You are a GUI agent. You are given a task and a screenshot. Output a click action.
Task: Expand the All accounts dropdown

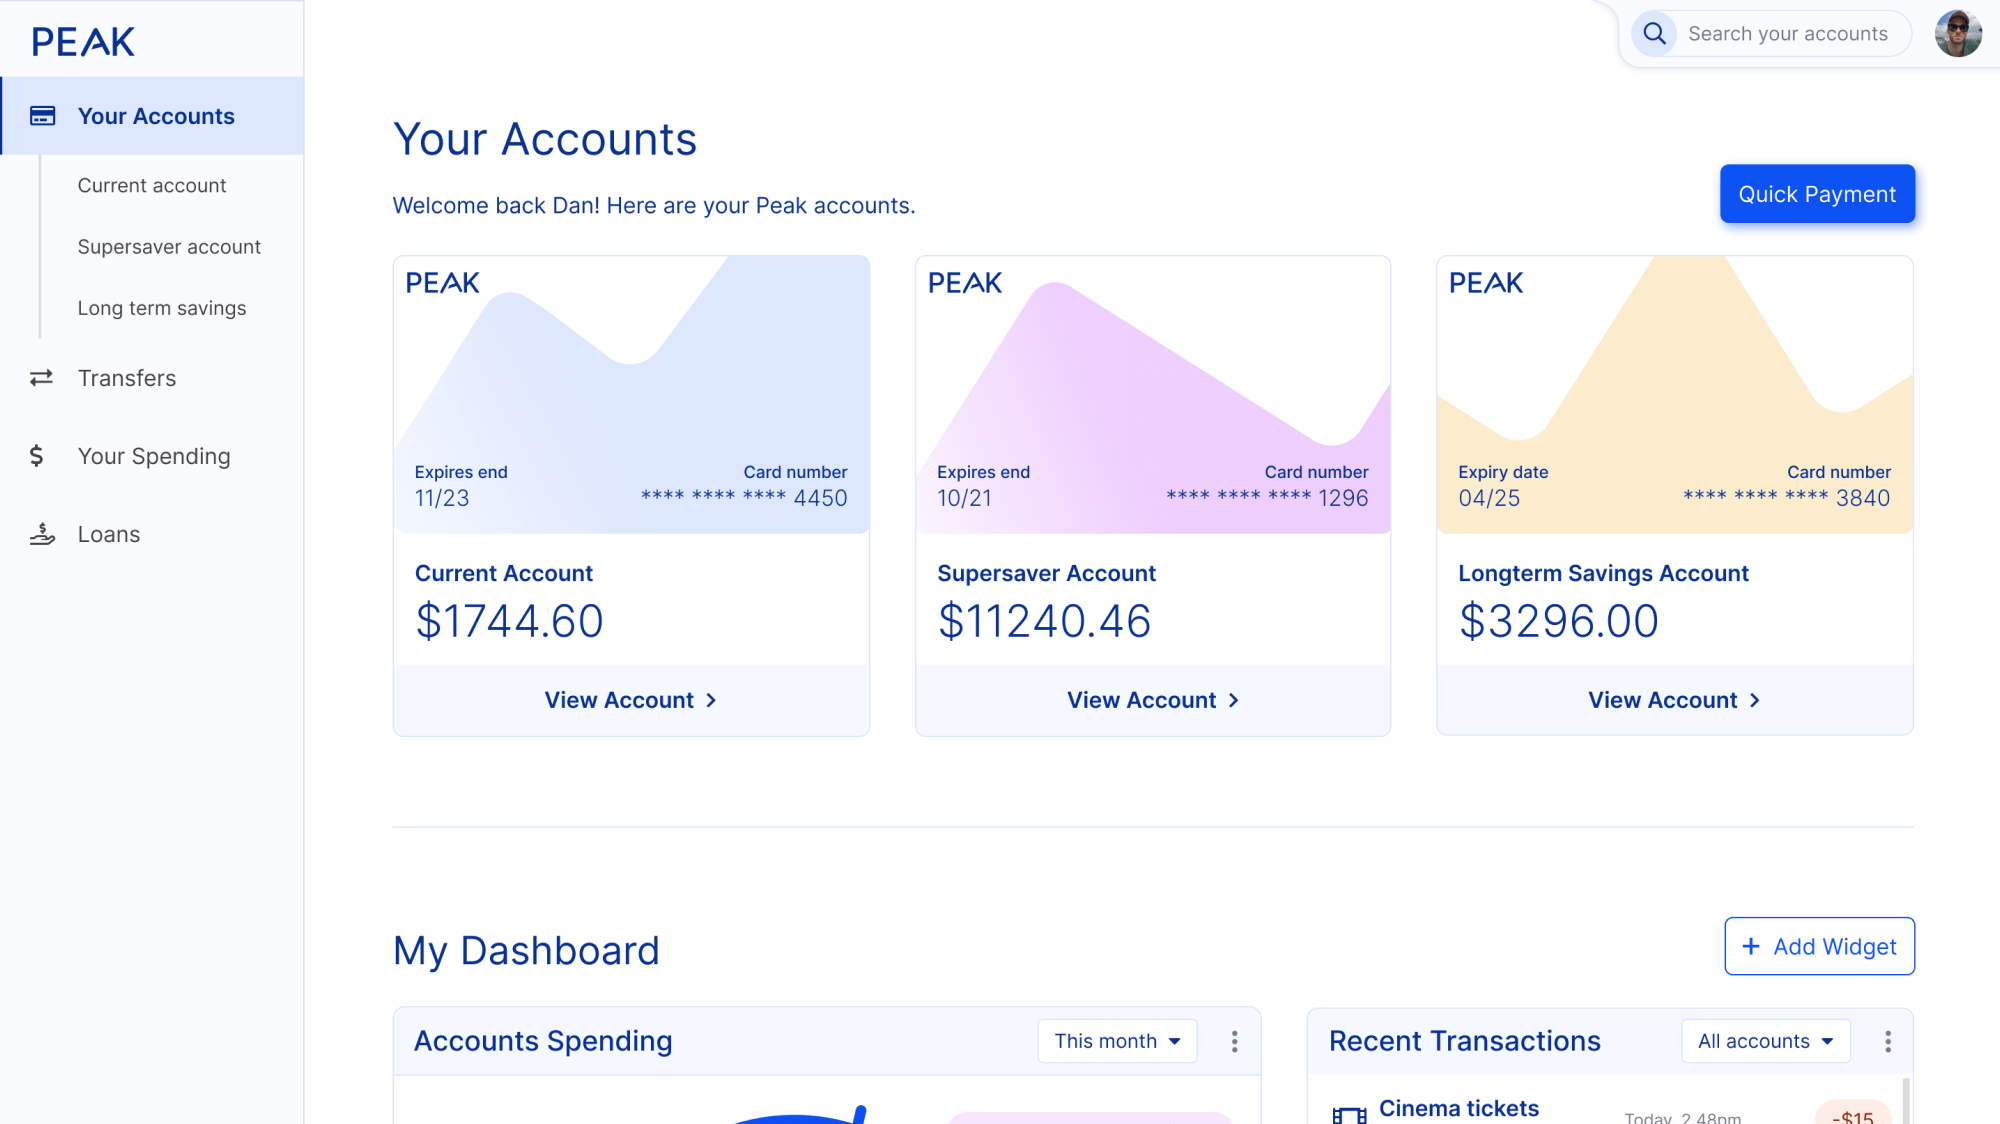pos(1765,1042)
